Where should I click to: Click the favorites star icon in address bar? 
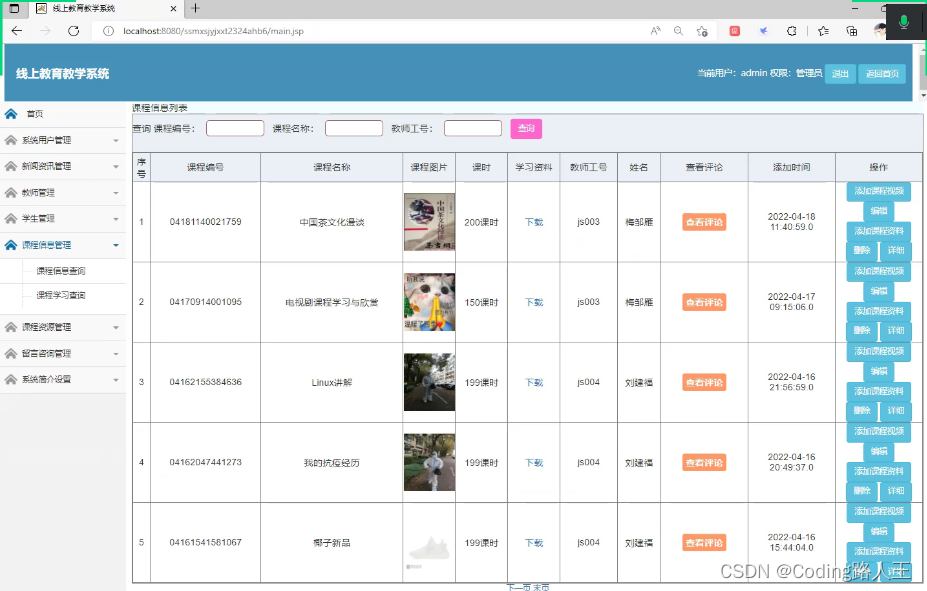[x=703, y=31]
